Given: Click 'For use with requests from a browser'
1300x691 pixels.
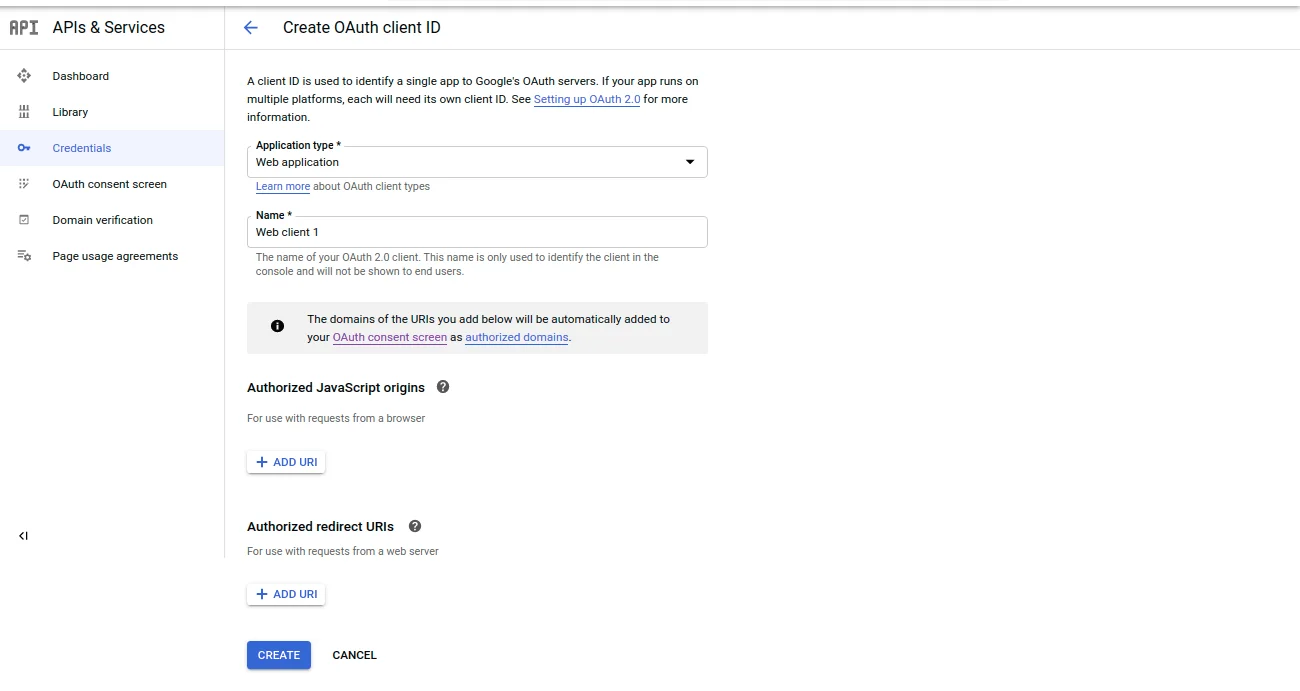Looking at the screenshot, I should (336, 418).
